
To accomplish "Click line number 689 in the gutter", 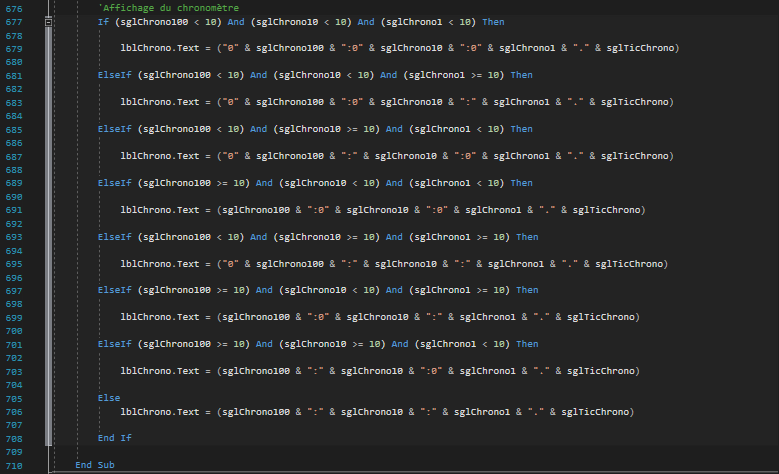I will pos(14,183).
